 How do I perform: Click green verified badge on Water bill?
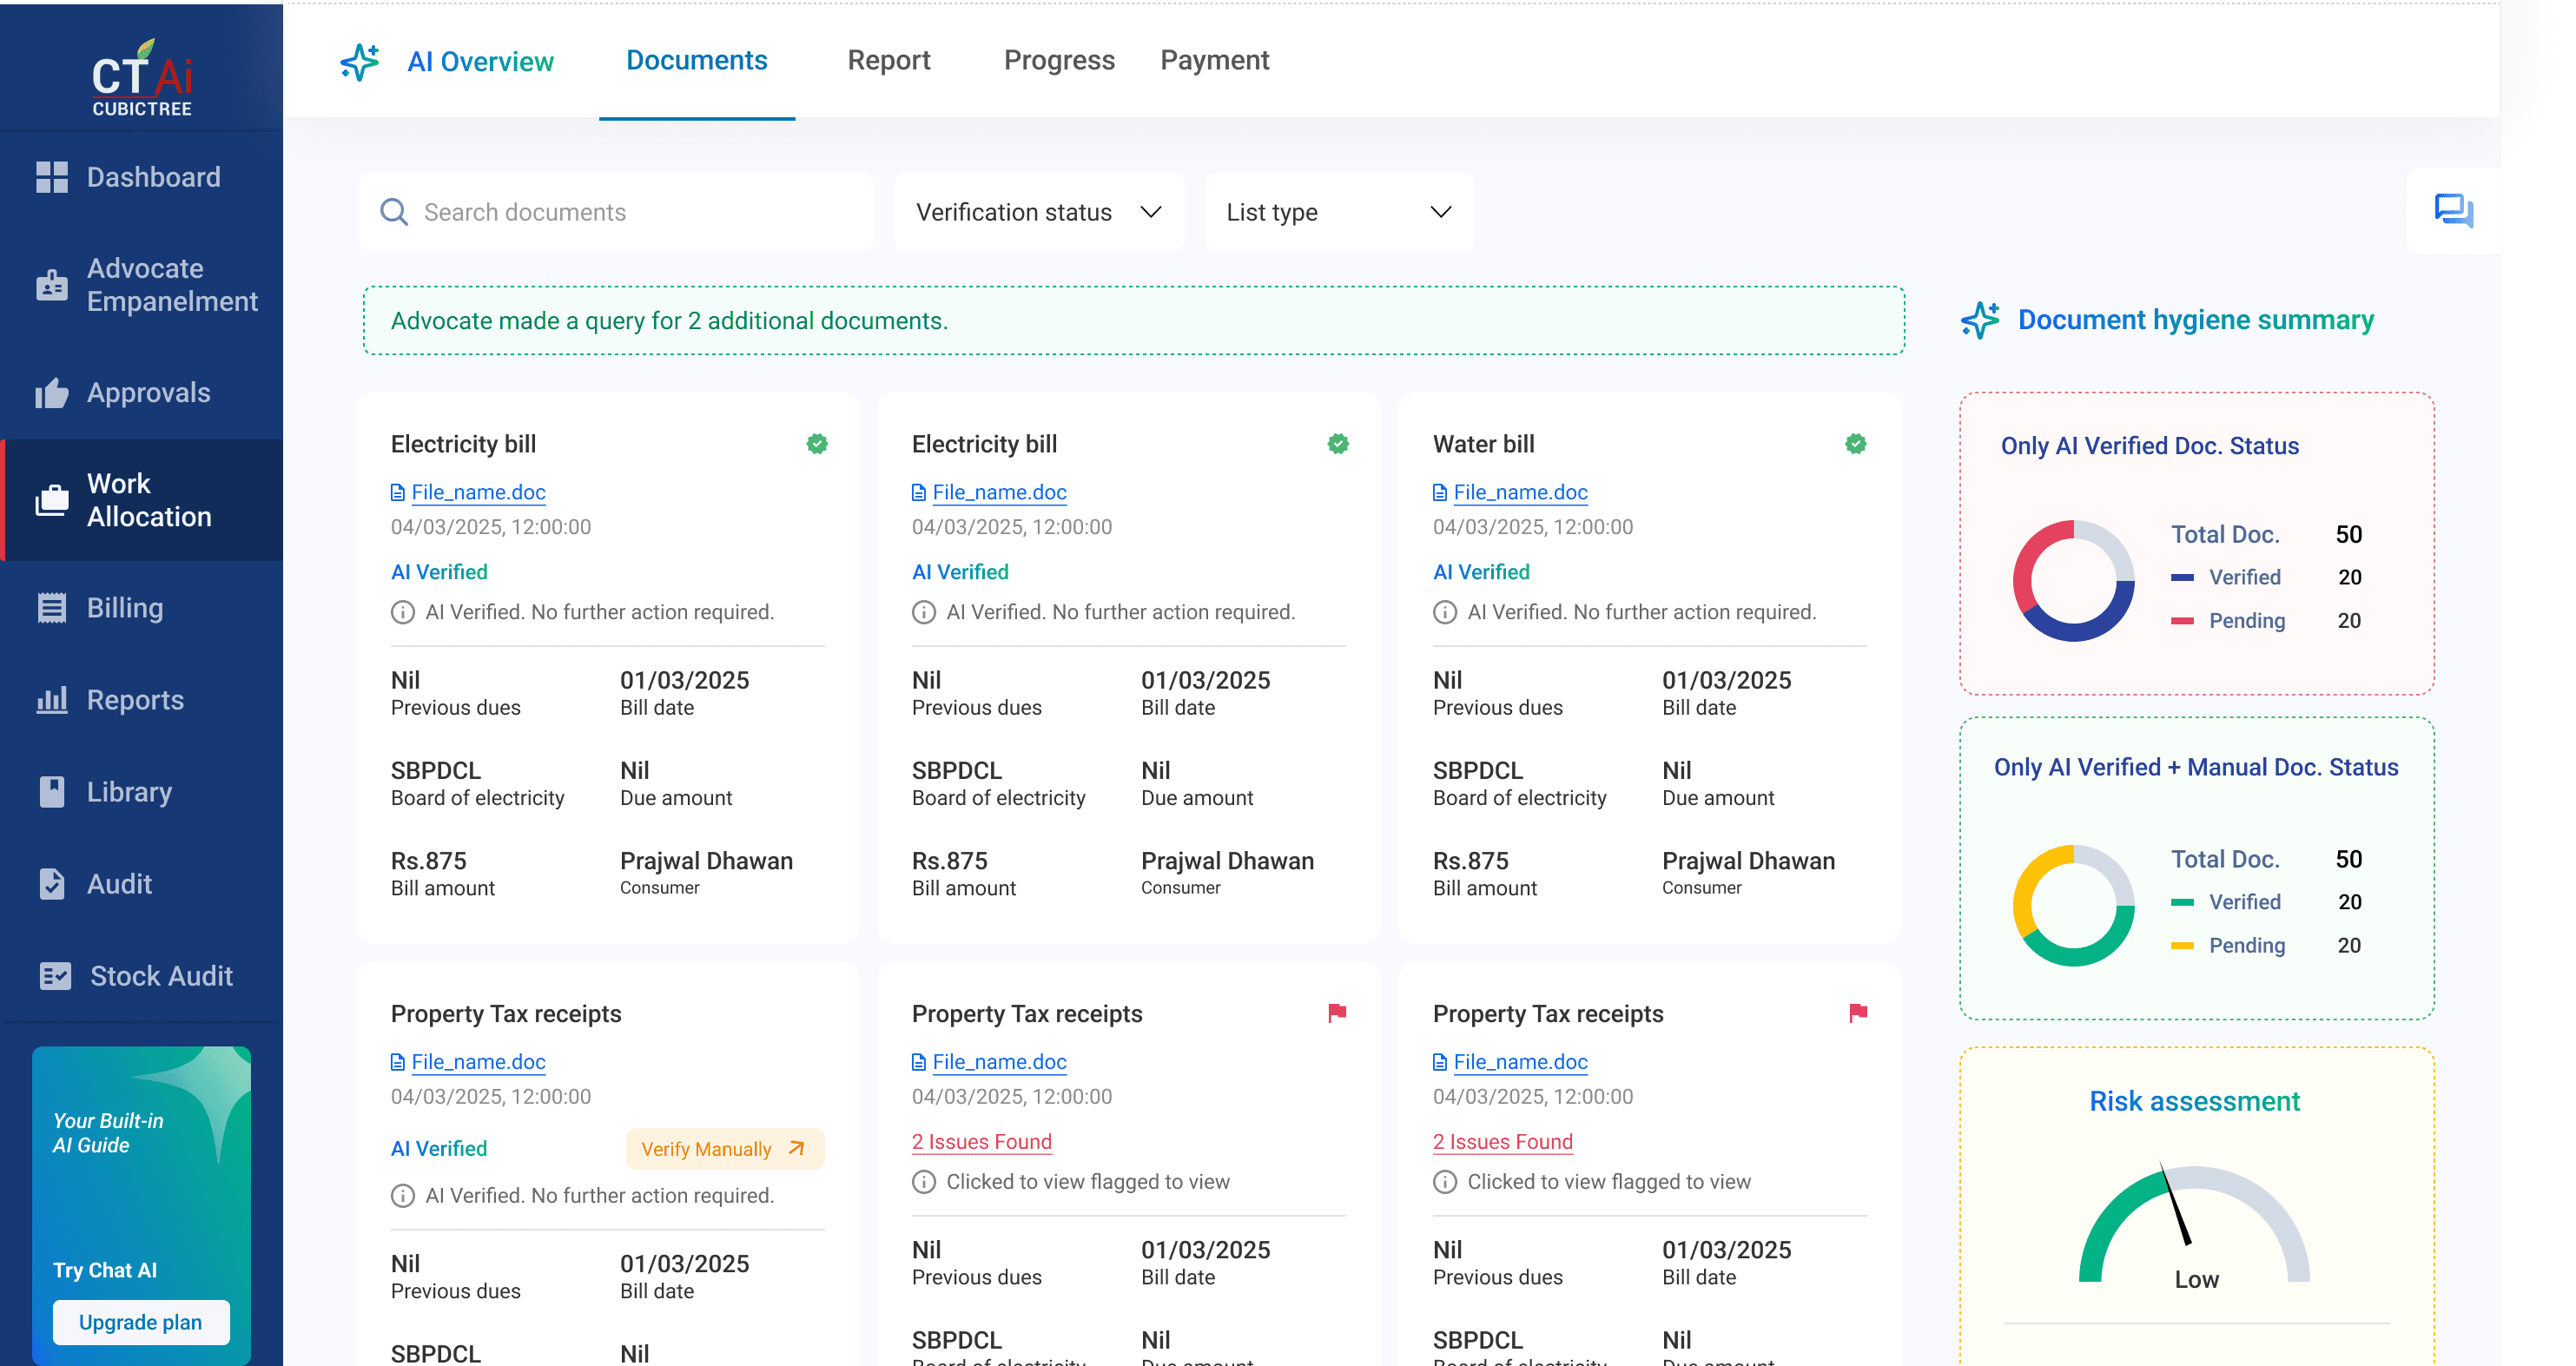[1855, 444]
